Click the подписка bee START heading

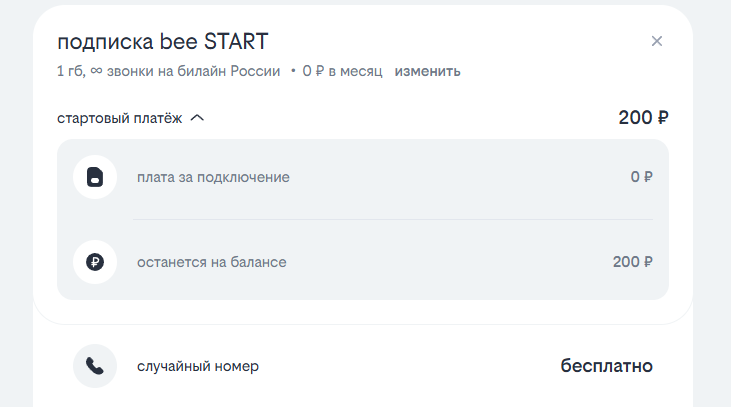click(163, 41)
